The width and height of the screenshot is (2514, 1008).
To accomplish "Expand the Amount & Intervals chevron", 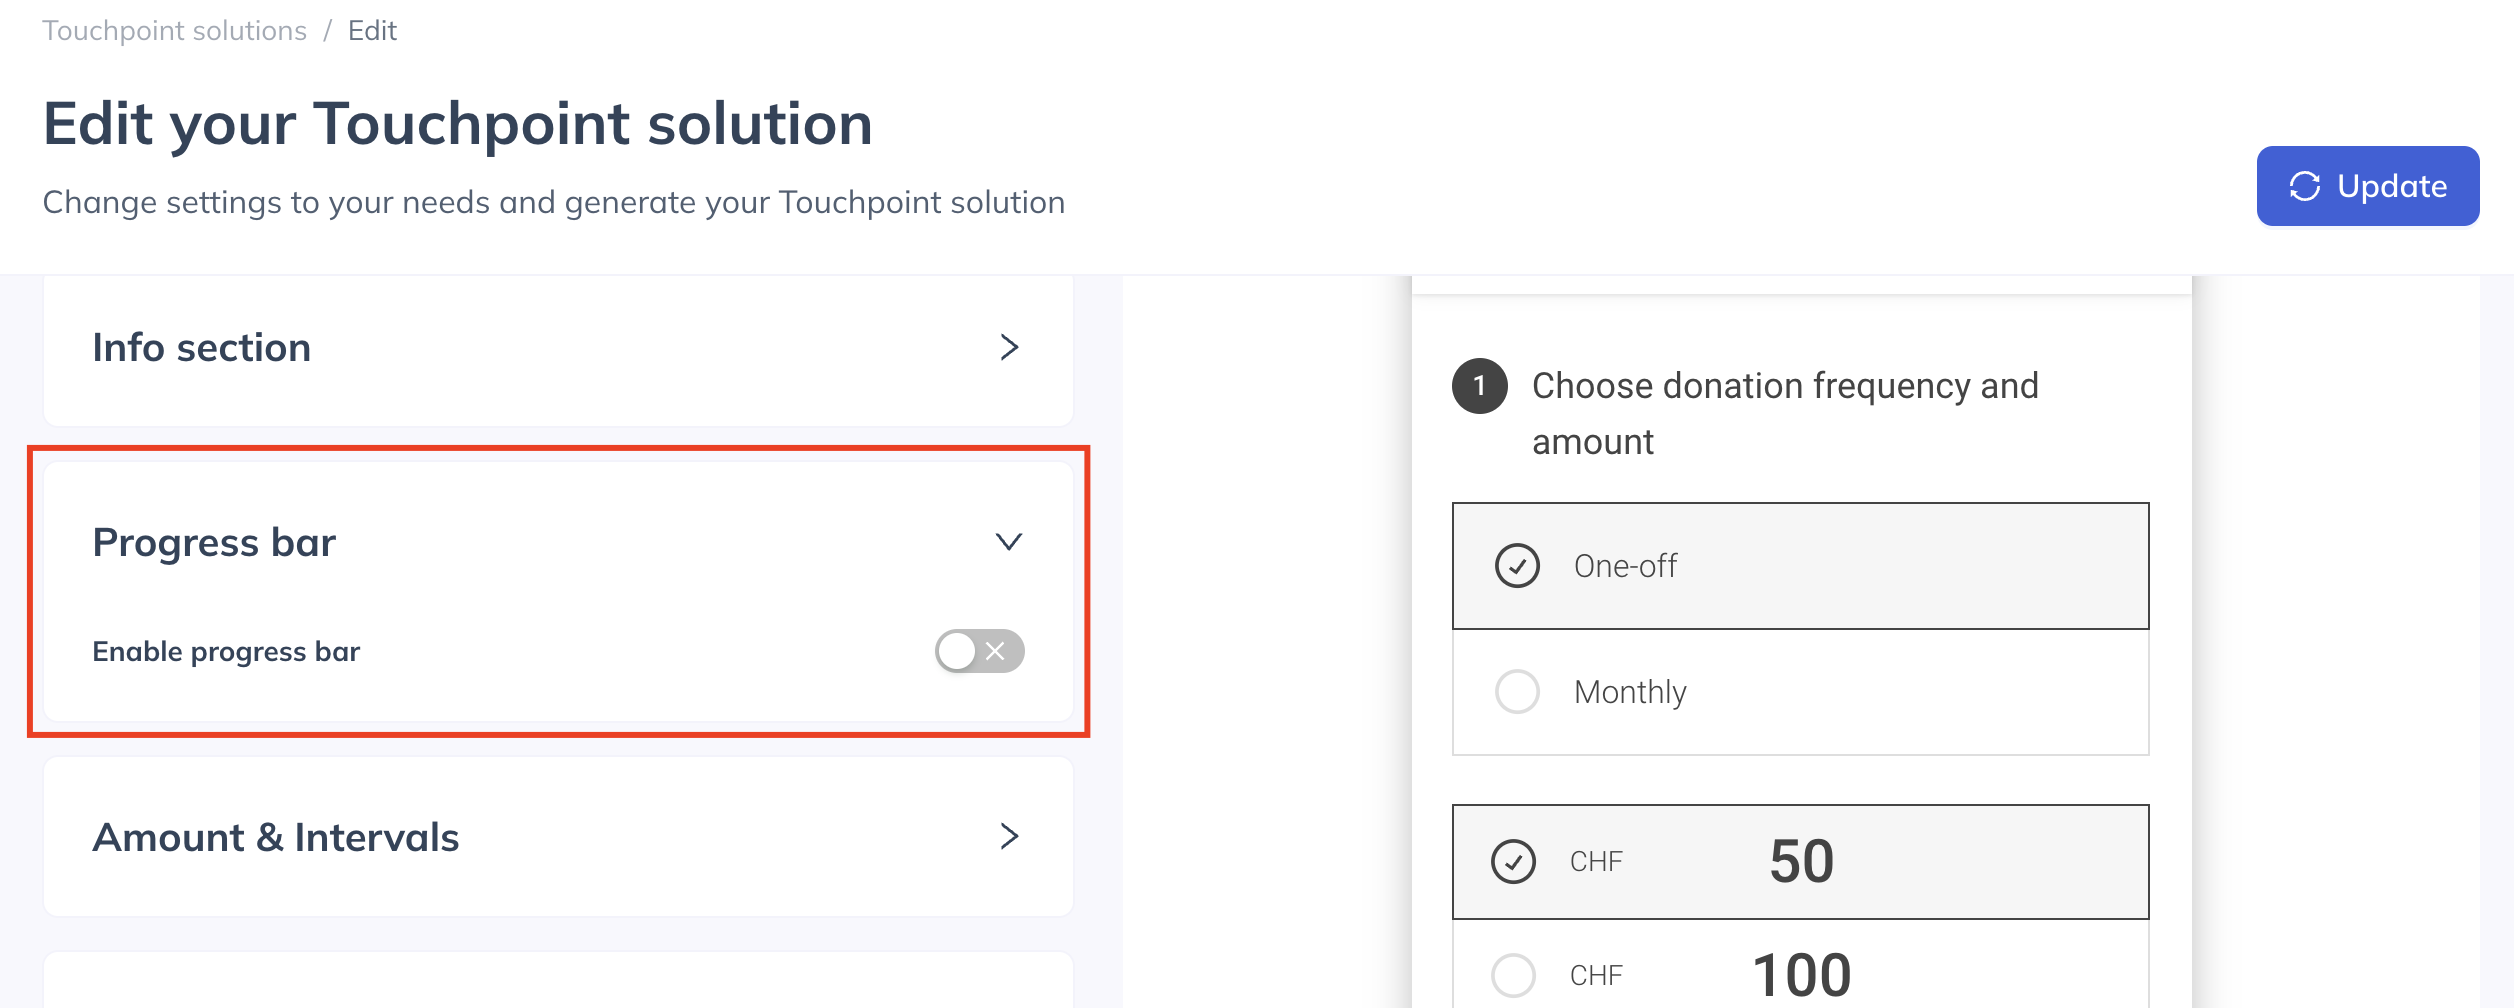I will pos(1009,836).
